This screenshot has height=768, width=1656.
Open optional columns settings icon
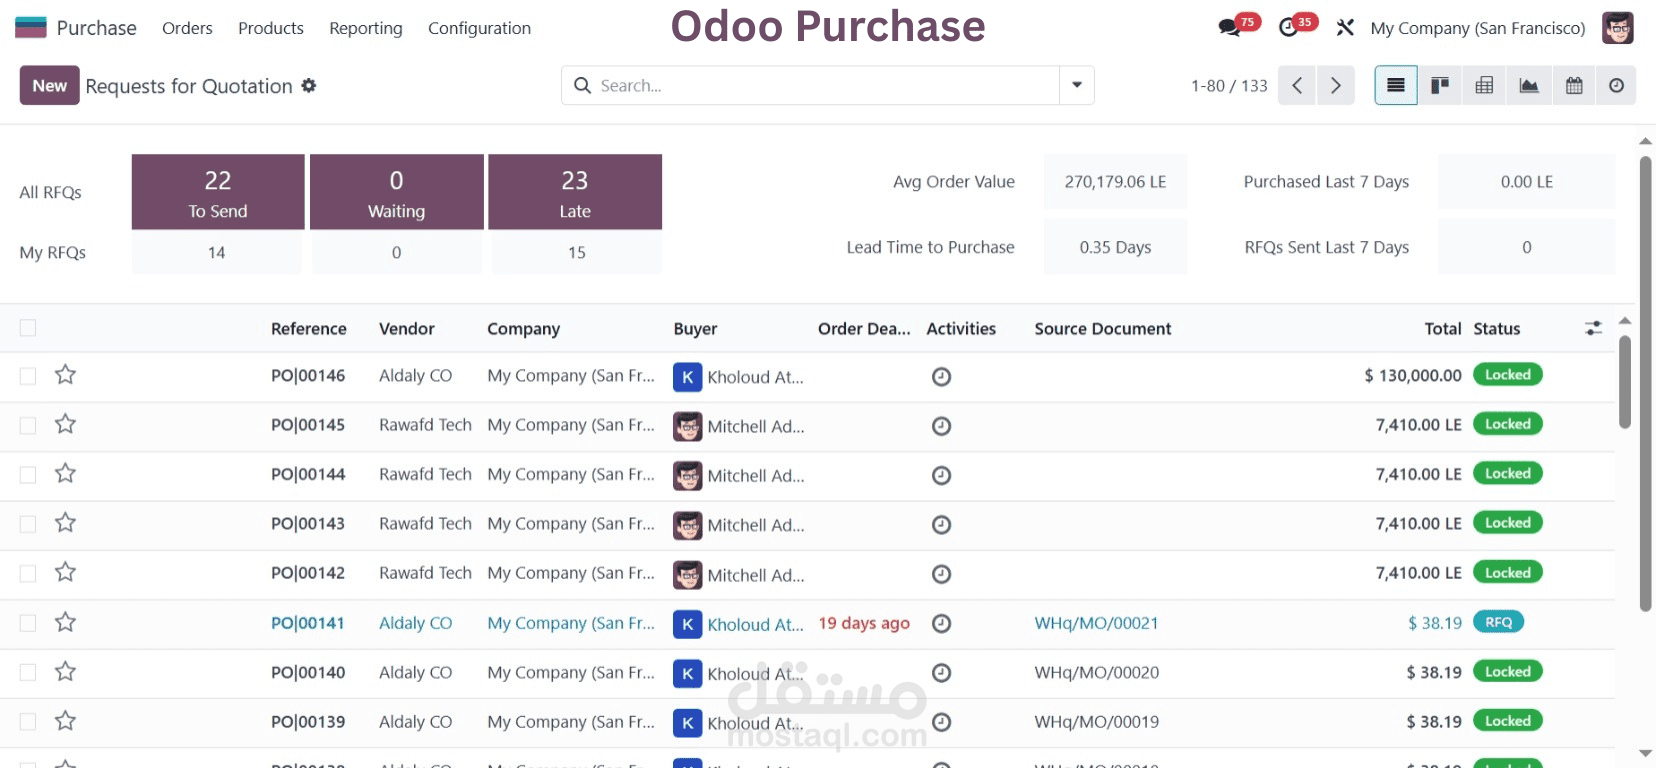pos(1594,328)
